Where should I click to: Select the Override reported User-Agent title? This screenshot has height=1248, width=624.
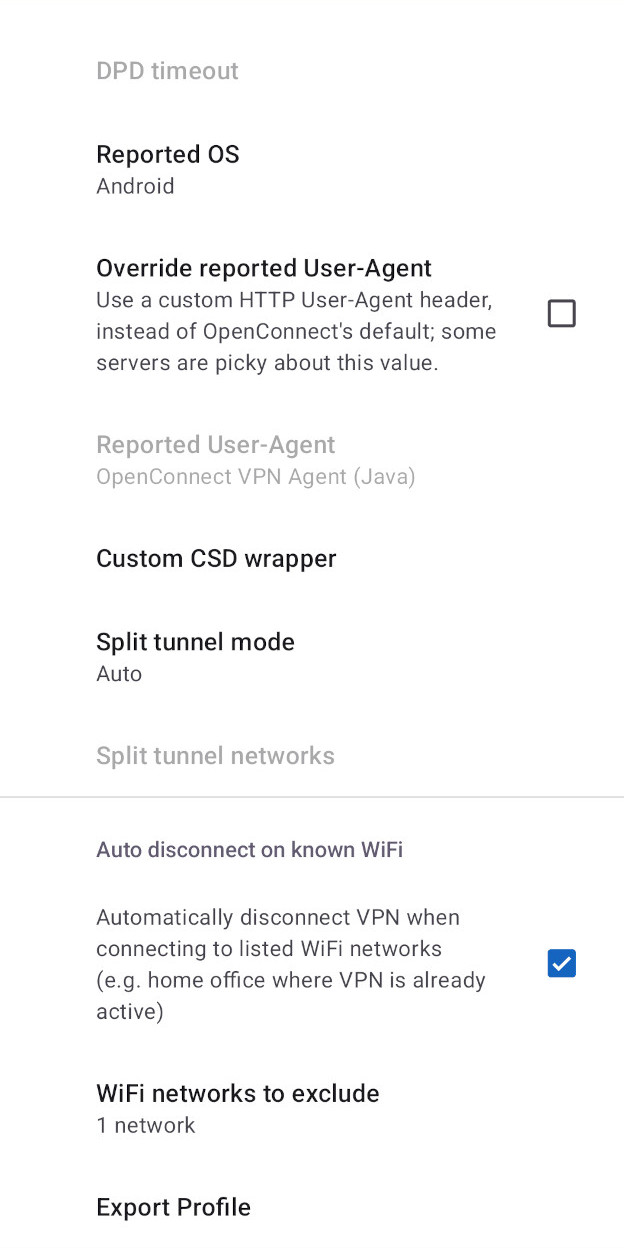(x=264, y=268)
